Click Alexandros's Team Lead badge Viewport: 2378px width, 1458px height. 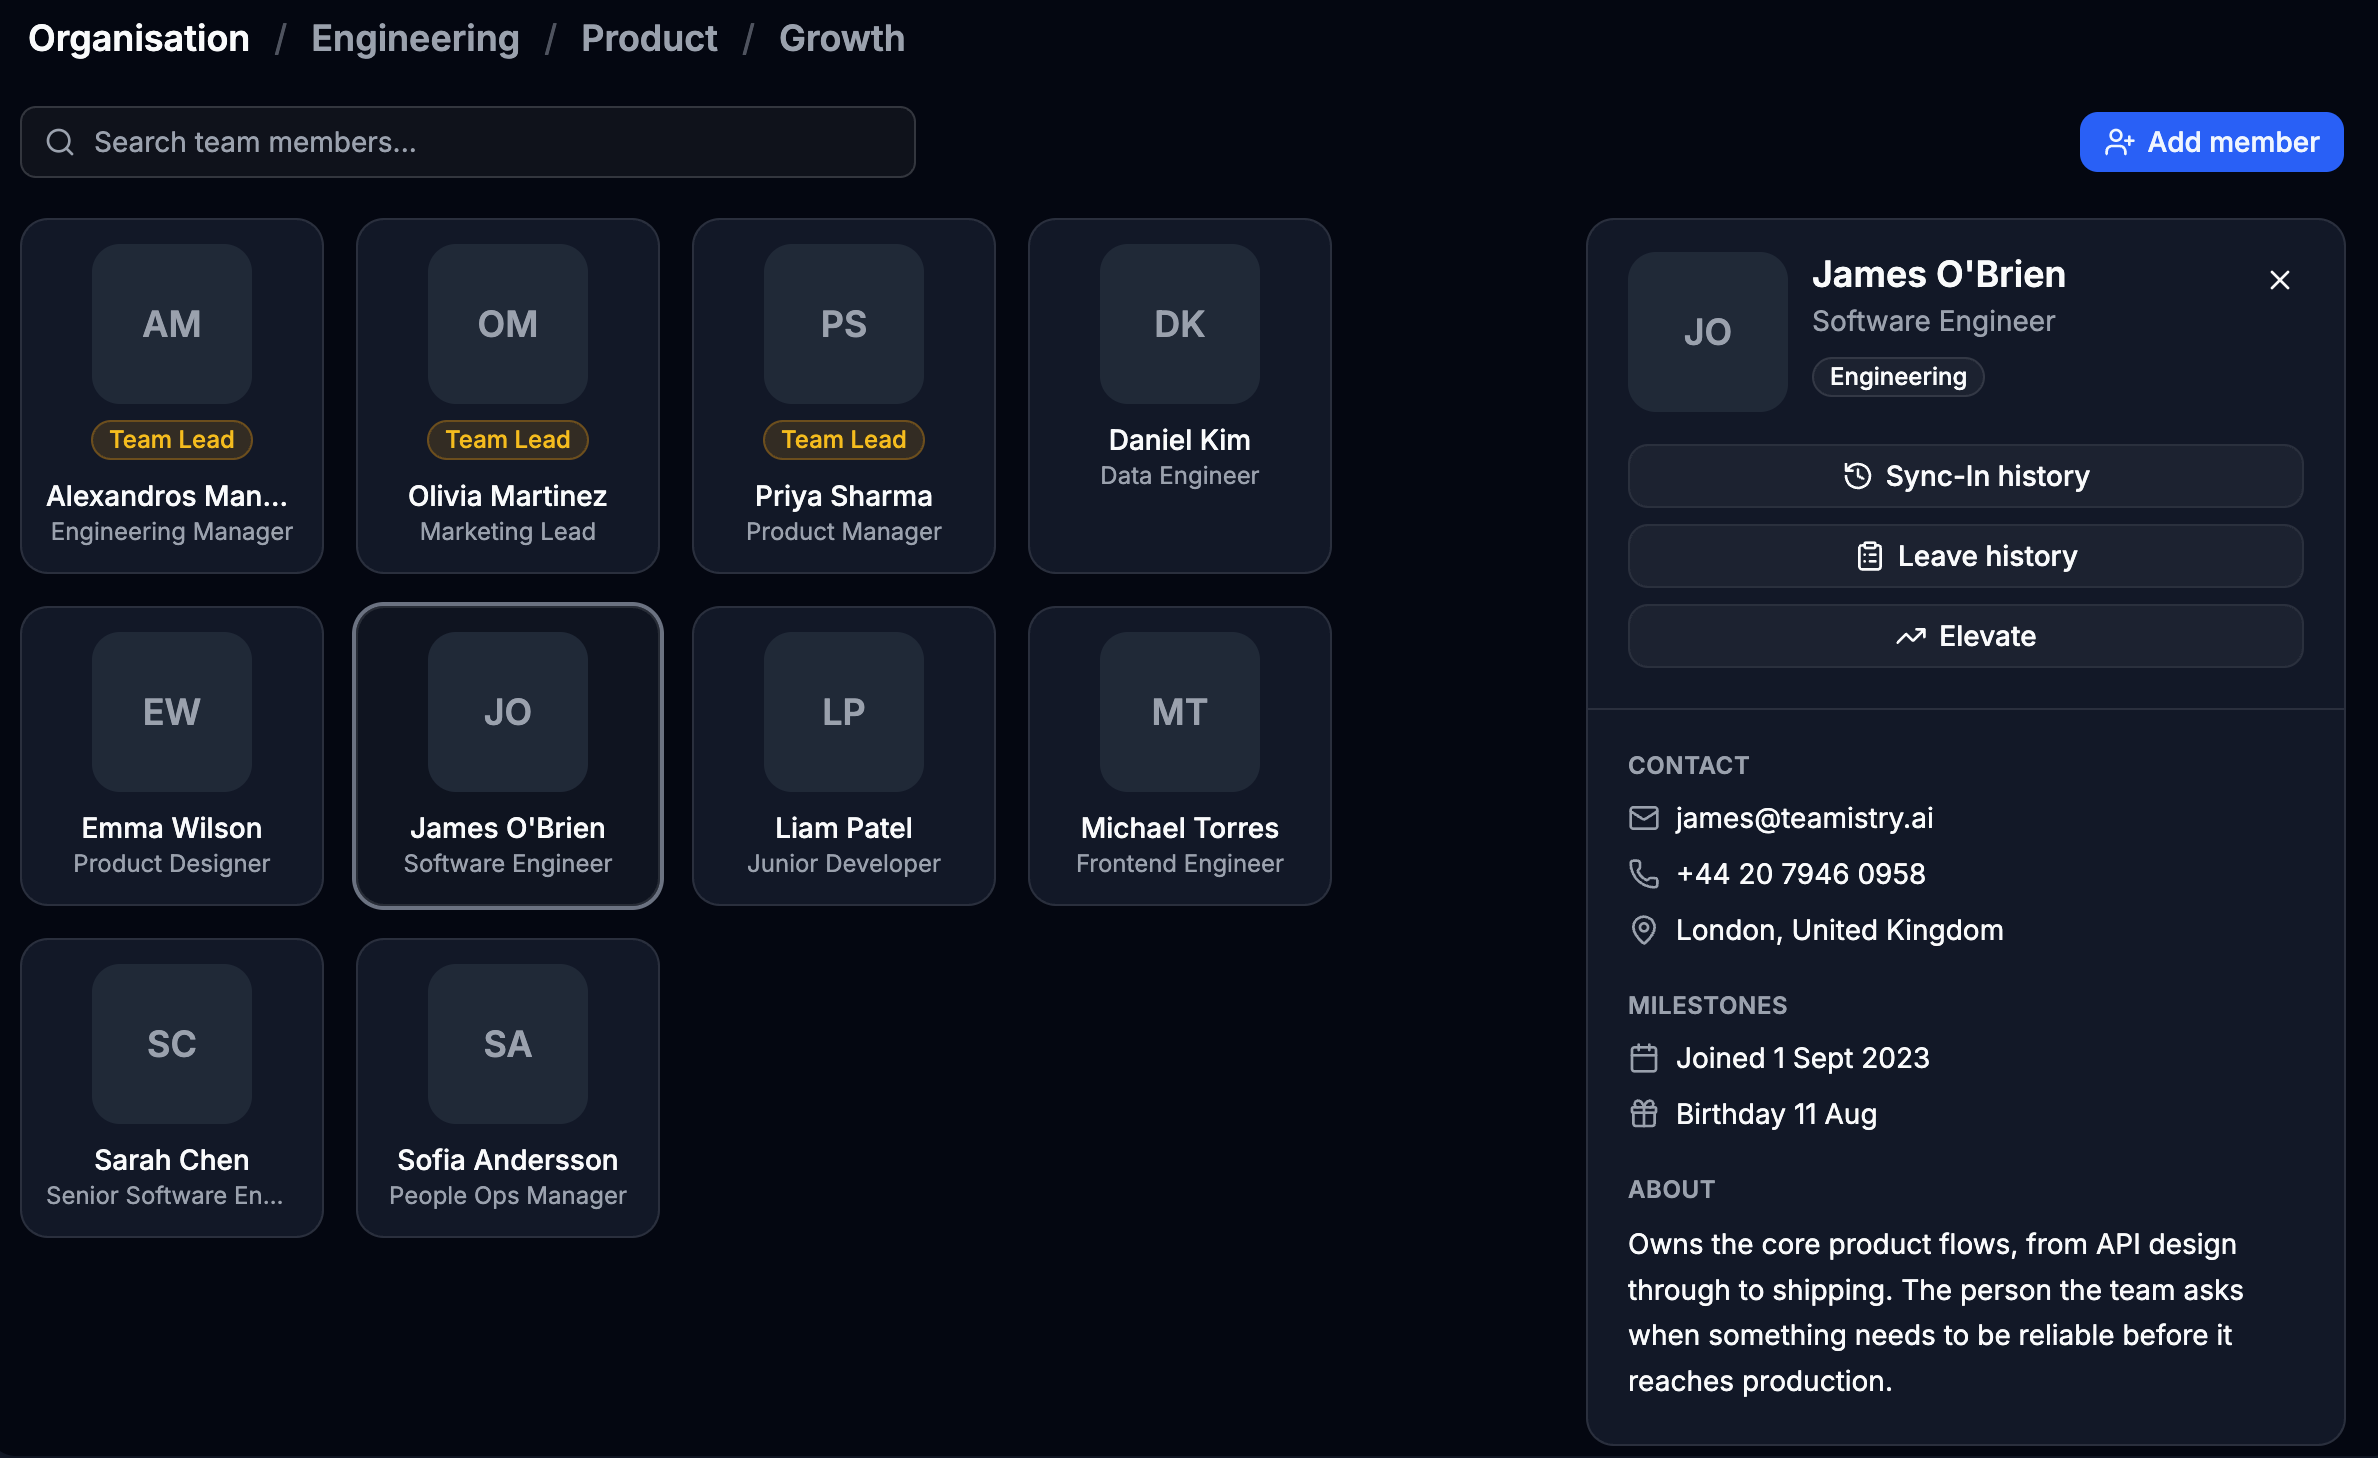tap(172, 439)
